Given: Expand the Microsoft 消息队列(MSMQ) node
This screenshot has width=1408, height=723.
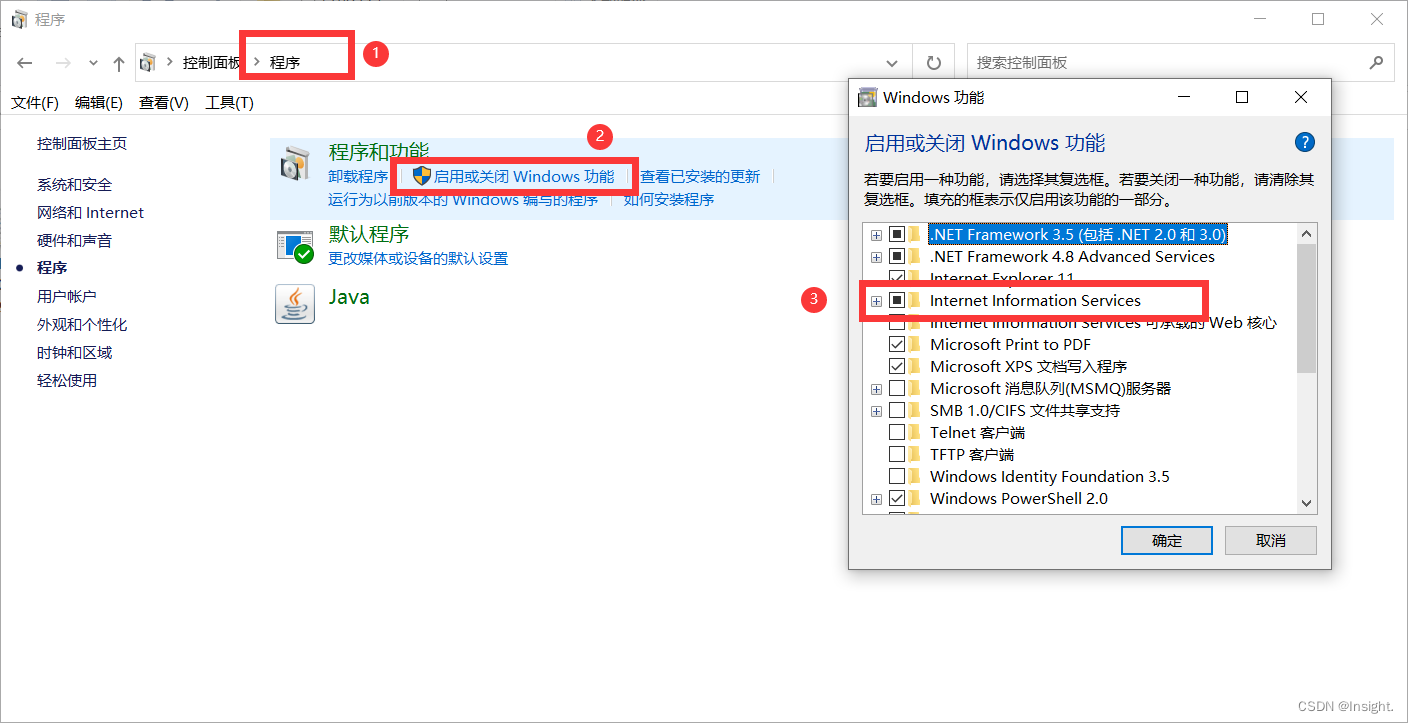Looking at the screenshot, I should click(876, 388).
